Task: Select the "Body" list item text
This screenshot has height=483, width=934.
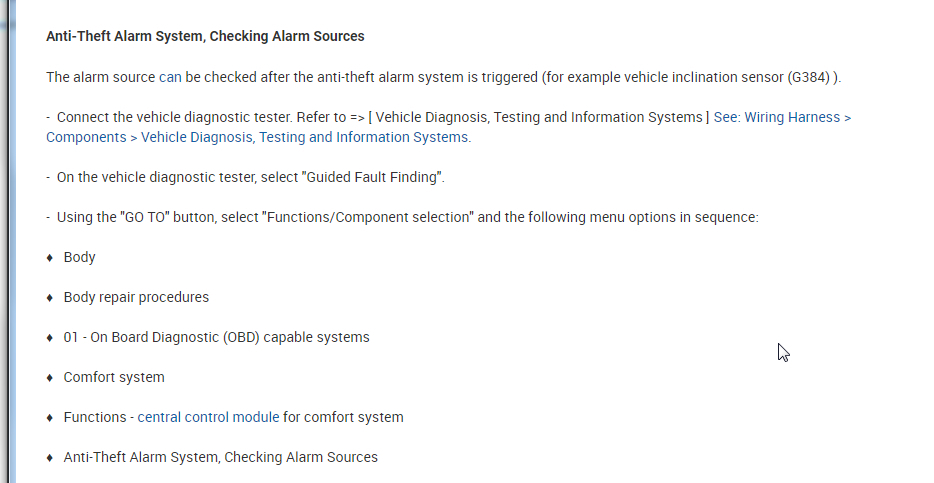Action: 80,257
